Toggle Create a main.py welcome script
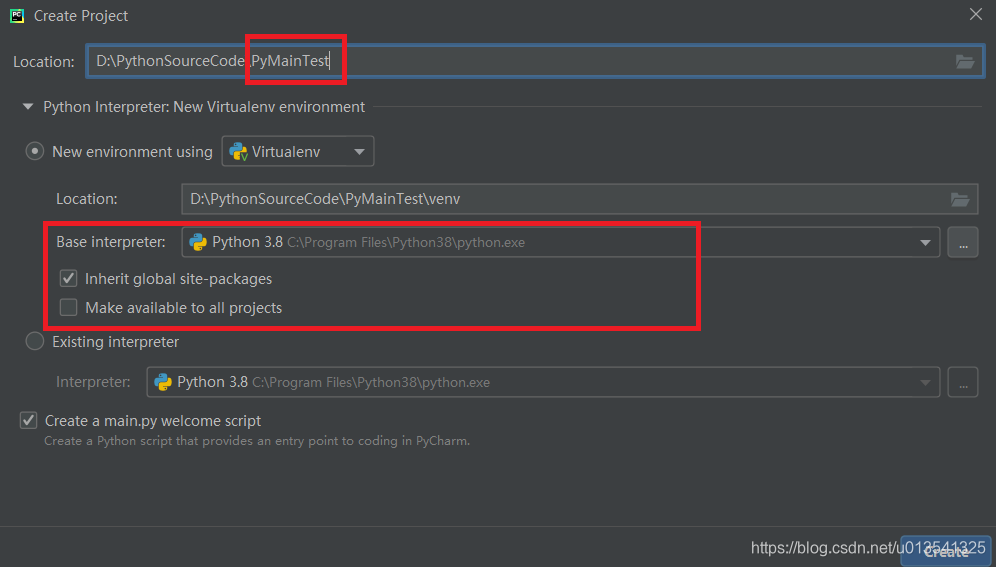 pyautogui.click(x=29, y=420)
